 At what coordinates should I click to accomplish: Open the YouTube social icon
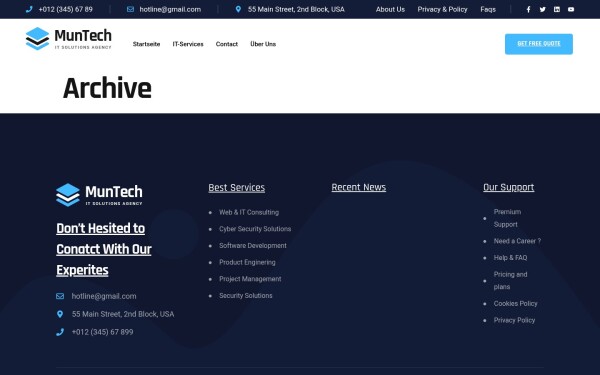point(571,9)
